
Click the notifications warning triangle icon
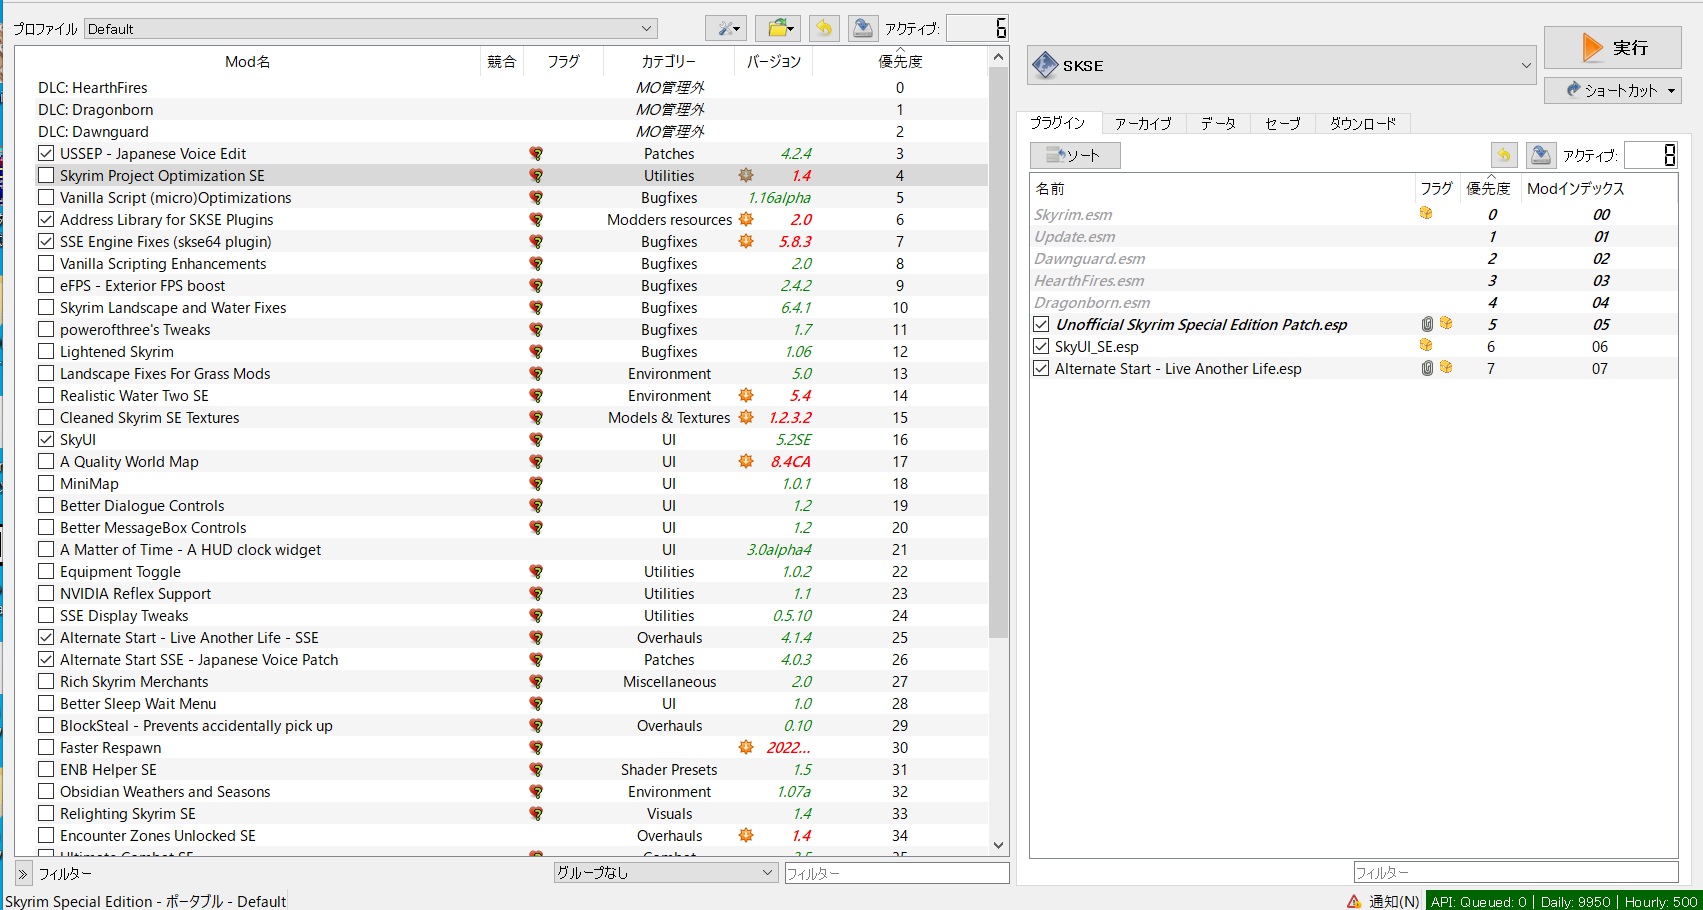[1354, 901]
